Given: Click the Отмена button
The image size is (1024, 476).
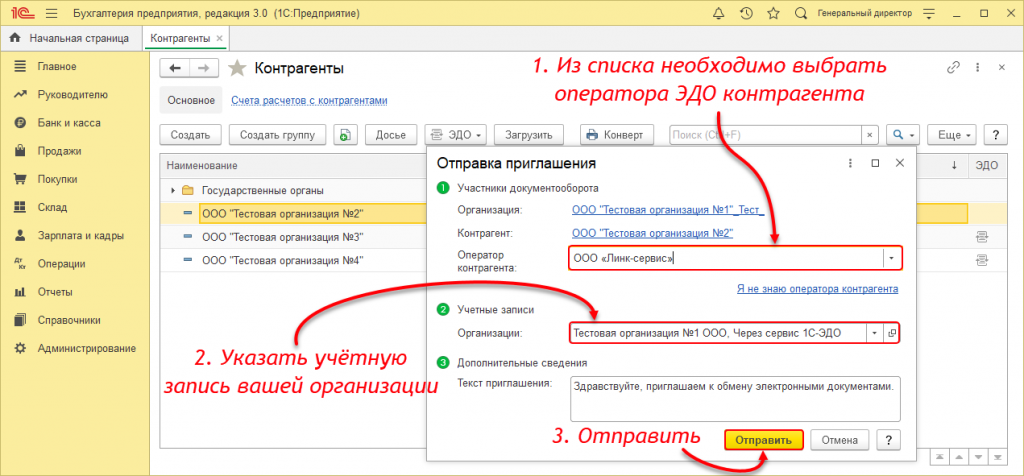Looking at the screenshot, I should tap(840, 440).
